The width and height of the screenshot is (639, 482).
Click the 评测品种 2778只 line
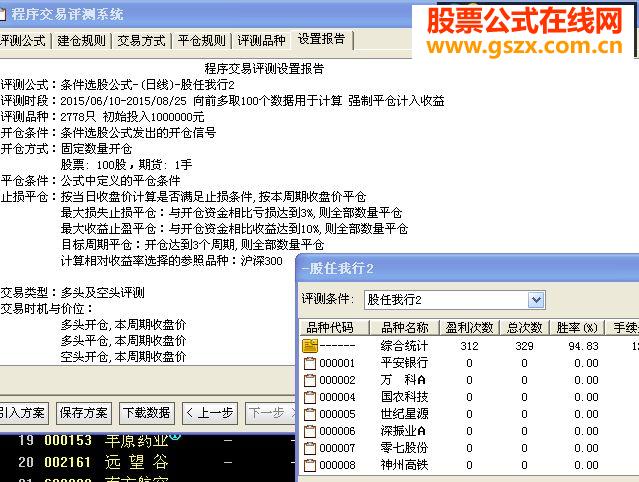point(102,117)
